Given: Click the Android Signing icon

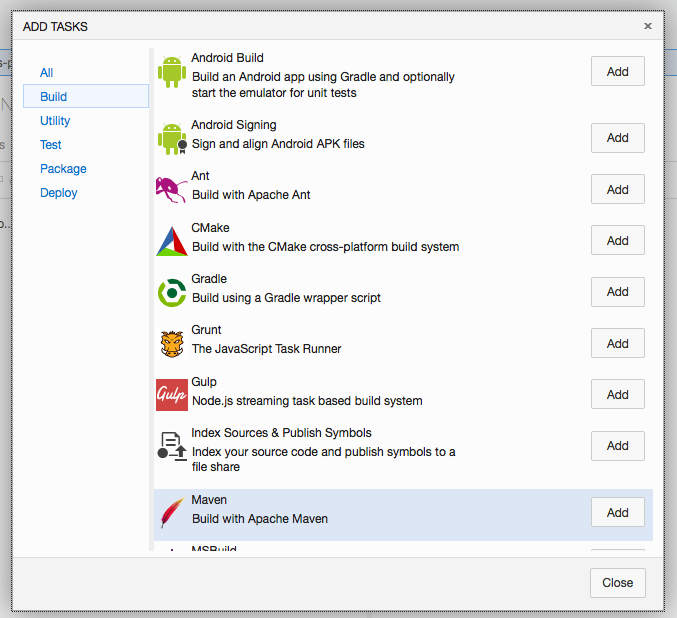Looking at the screenshot, I should coord(172,138).
